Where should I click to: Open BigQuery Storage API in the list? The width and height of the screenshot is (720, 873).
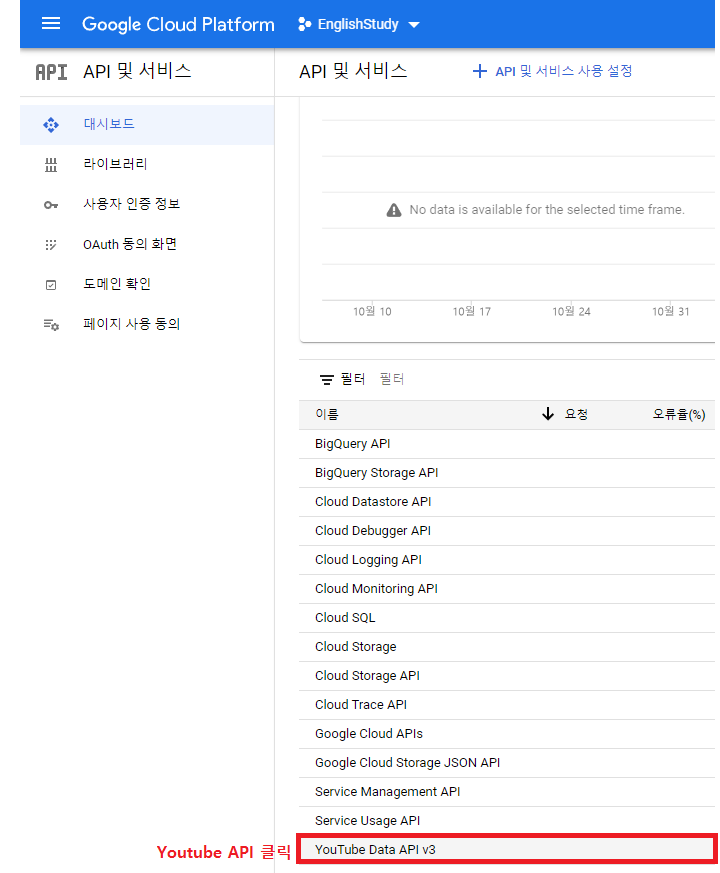coord(507,473)
